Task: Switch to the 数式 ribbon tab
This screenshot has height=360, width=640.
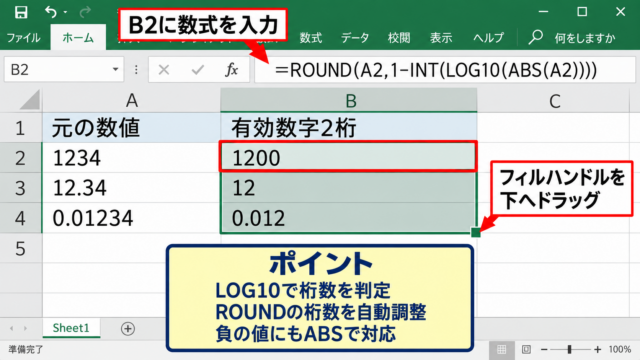Action: coord(311,38)
